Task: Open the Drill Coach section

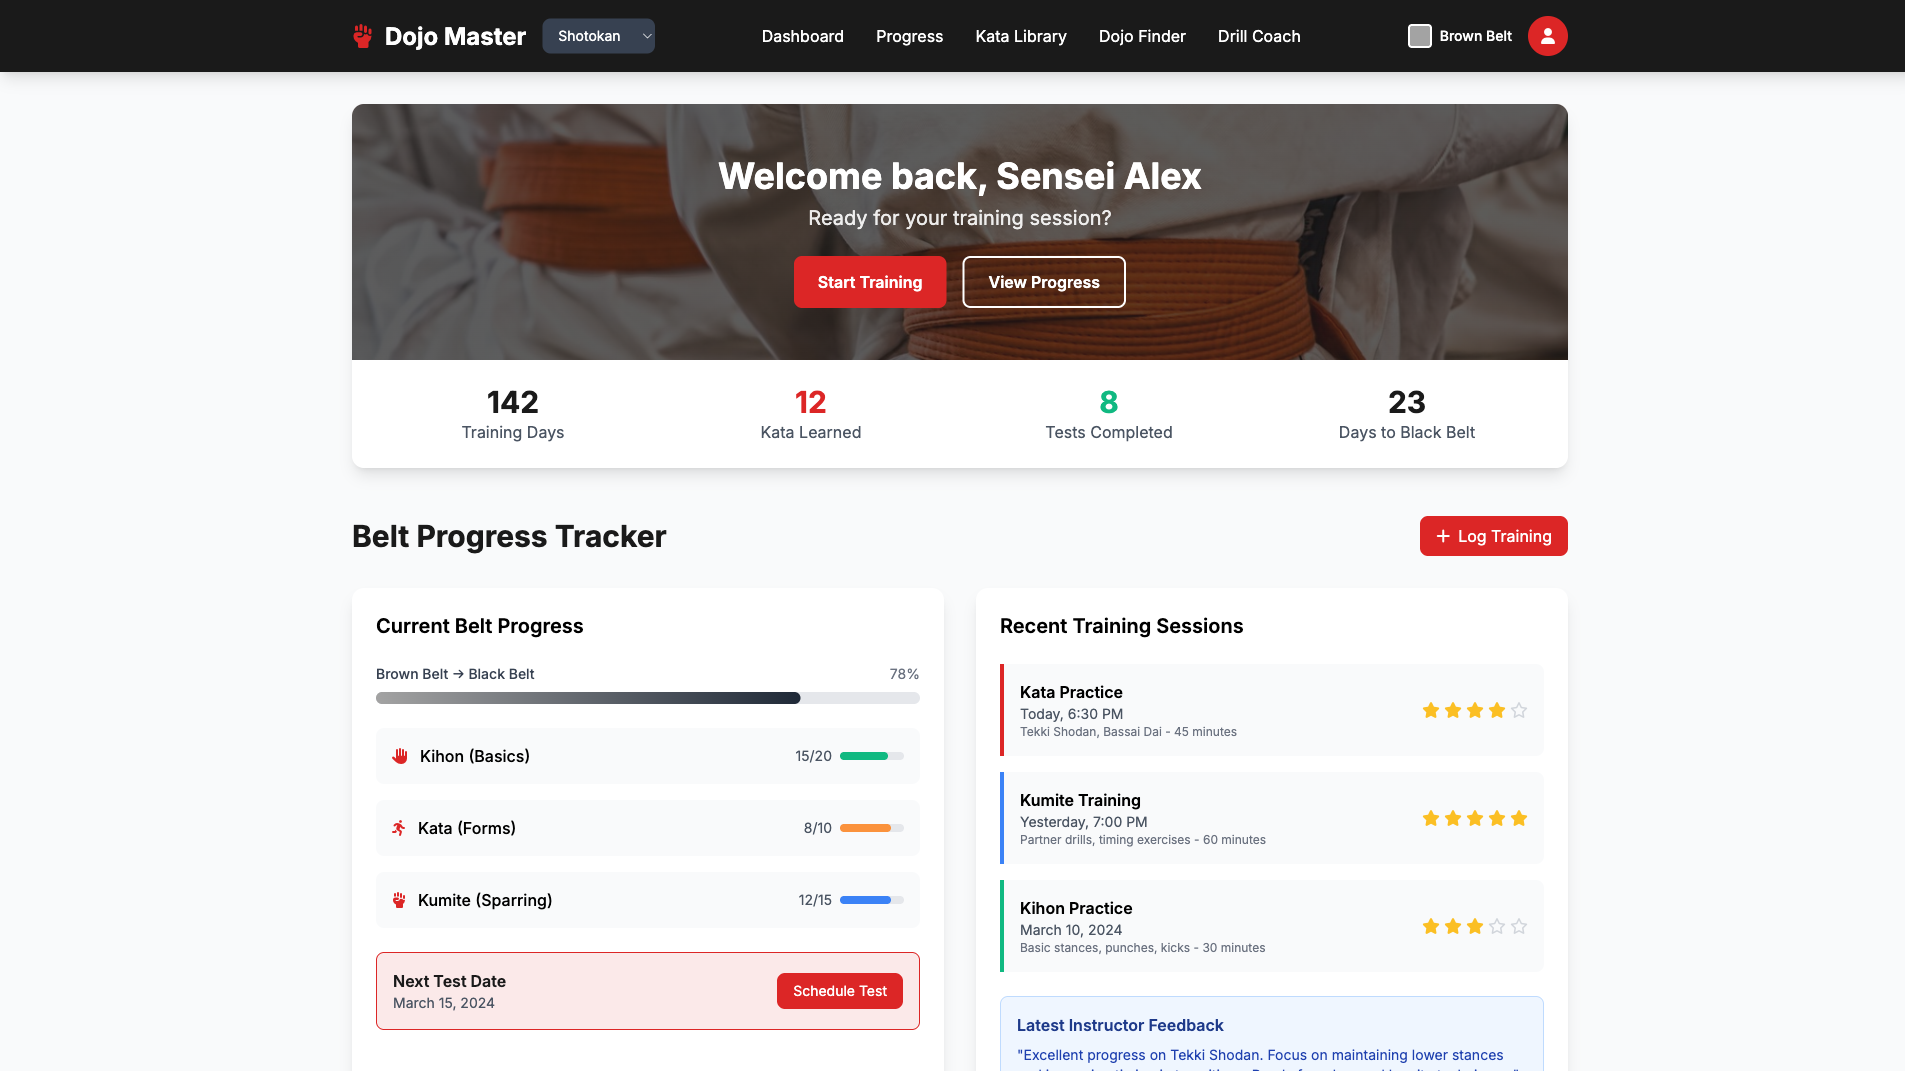Action: click(1258, 36)
